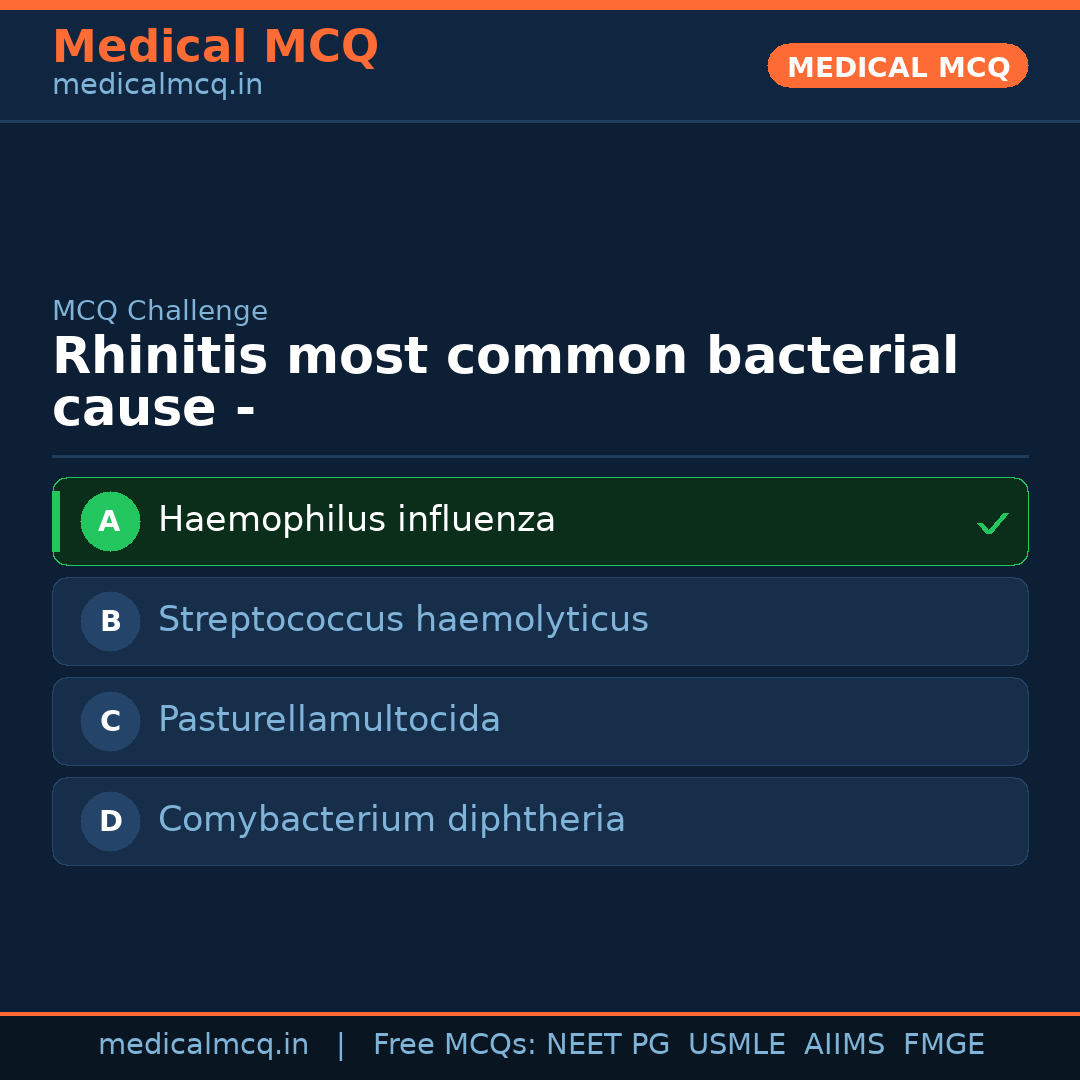Click the Medical MCQ header title

(x=215, y=47)
